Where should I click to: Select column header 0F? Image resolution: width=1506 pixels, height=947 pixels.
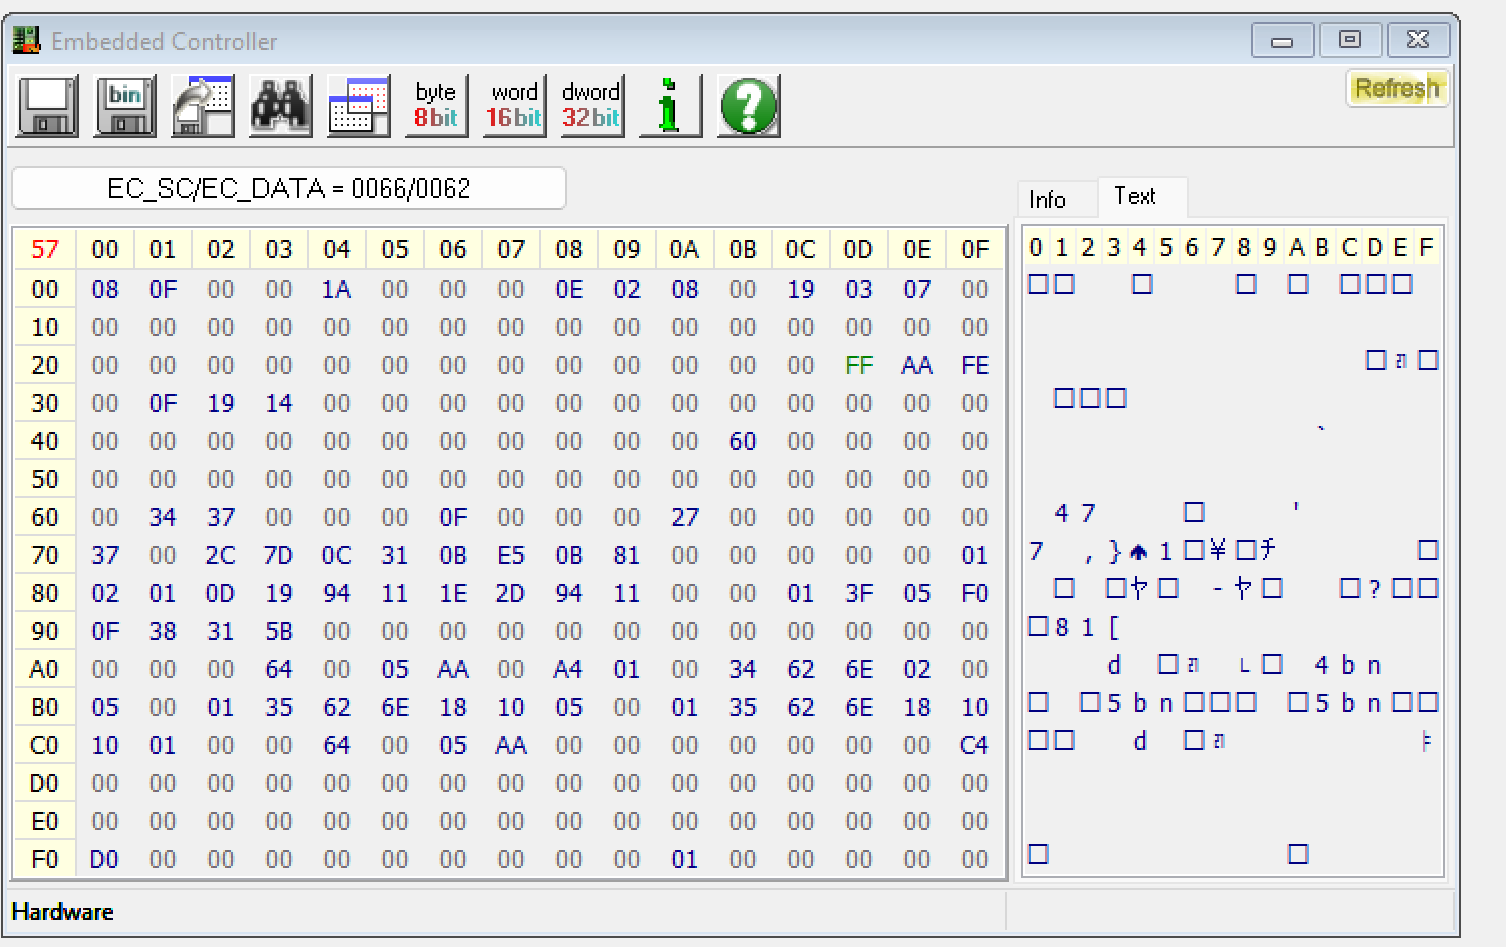(975, 249)
